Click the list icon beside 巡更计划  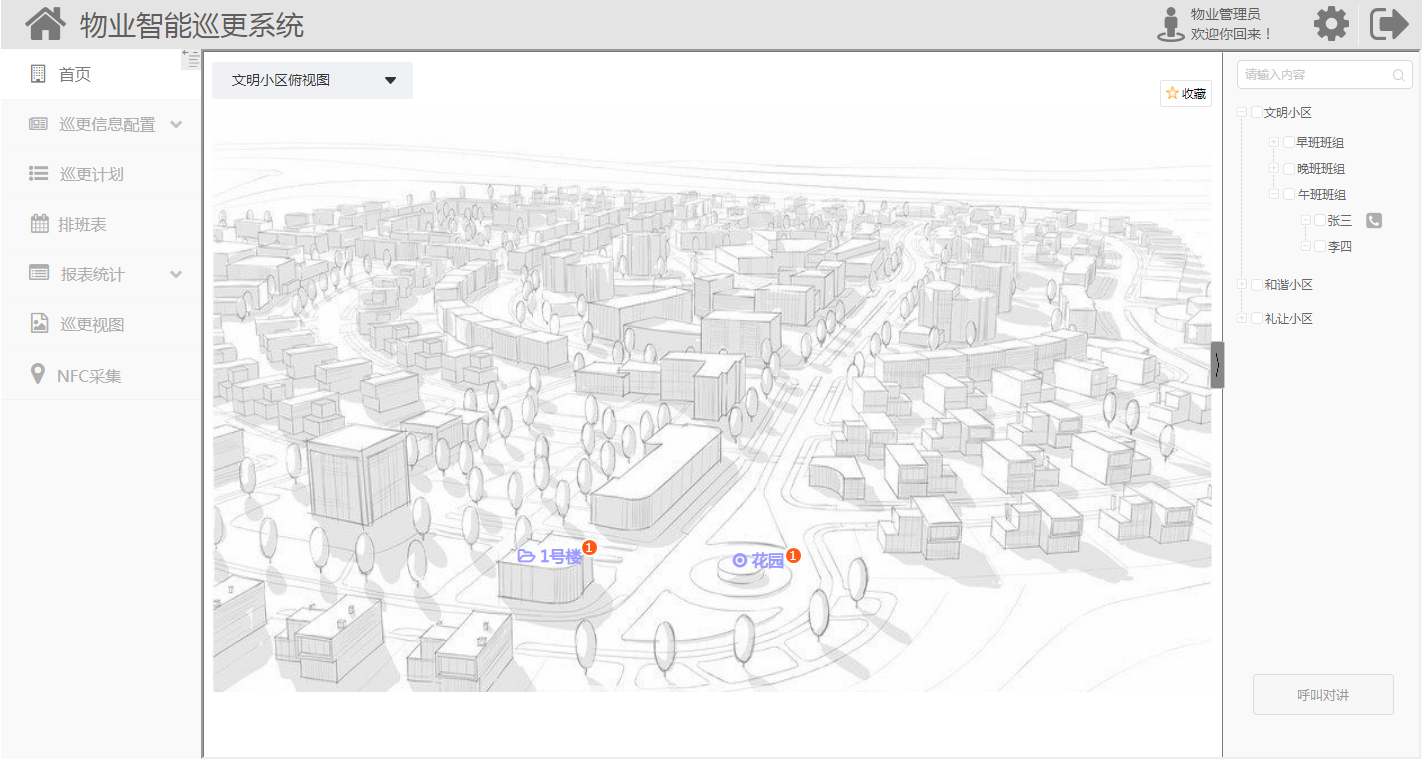click(x=38, y=174)
